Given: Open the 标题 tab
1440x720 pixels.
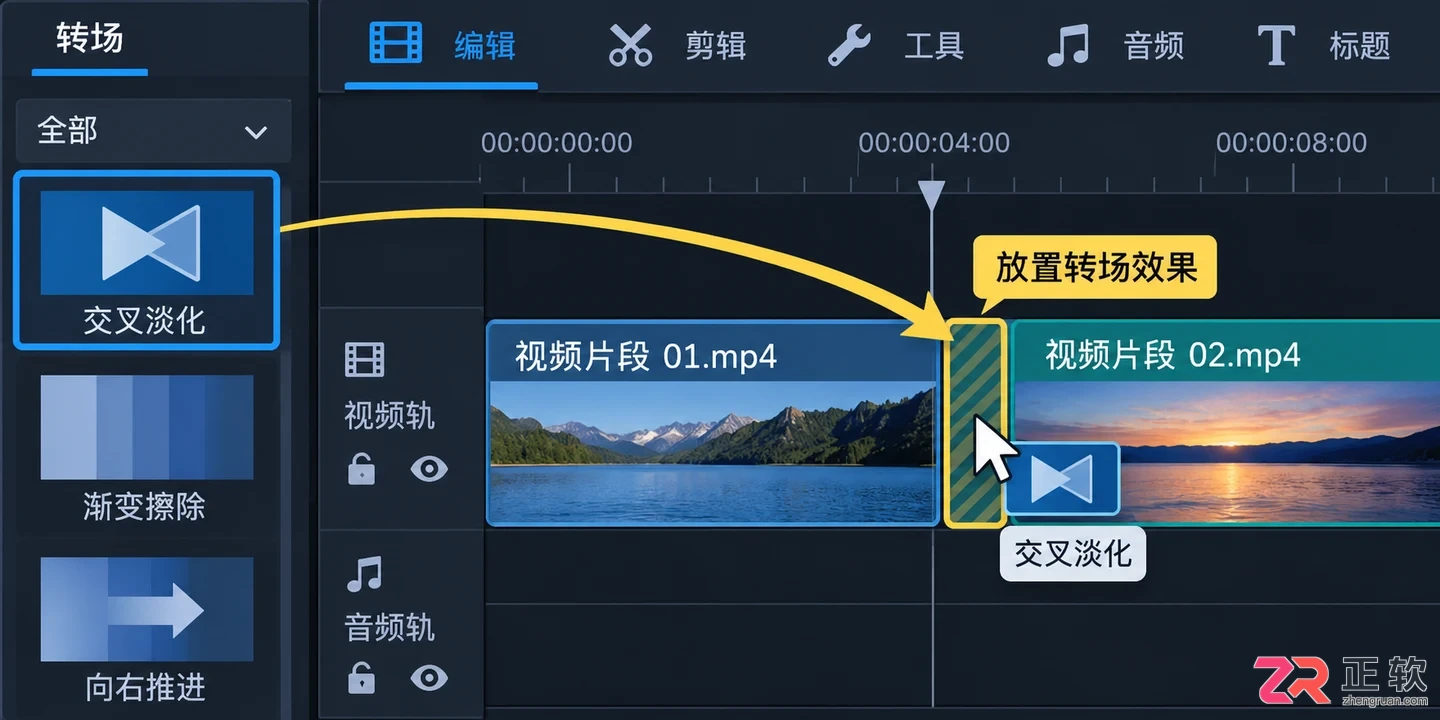Looking at the screenshot, I should point(1325,45).
